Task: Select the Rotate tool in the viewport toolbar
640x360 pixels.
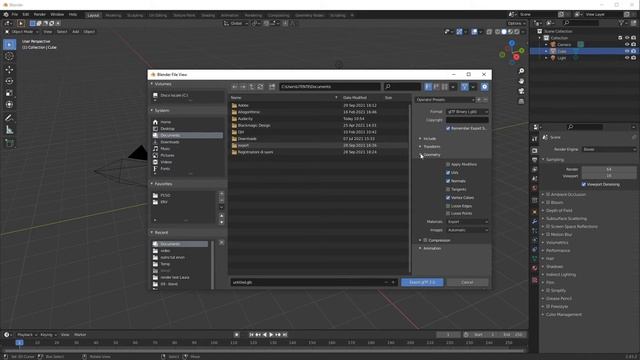Action: (9, 81)
